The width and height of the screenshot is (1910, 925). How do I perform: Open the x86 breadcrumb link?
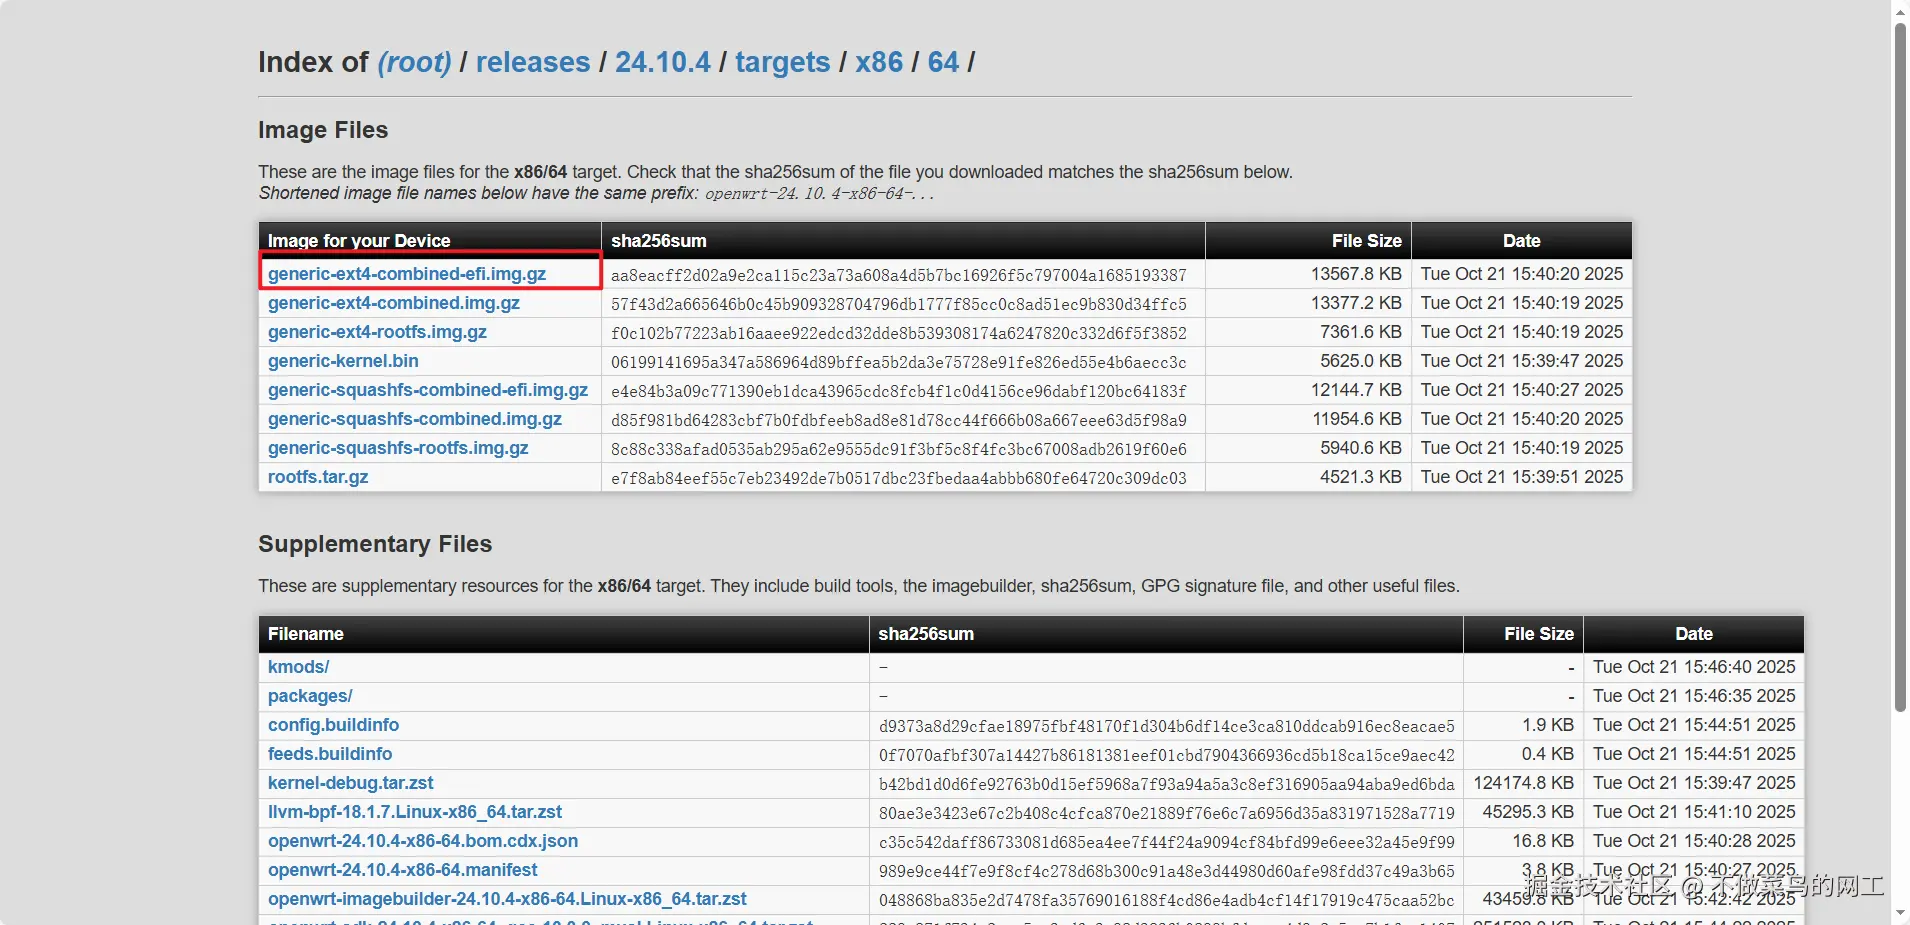pos(879,62)
